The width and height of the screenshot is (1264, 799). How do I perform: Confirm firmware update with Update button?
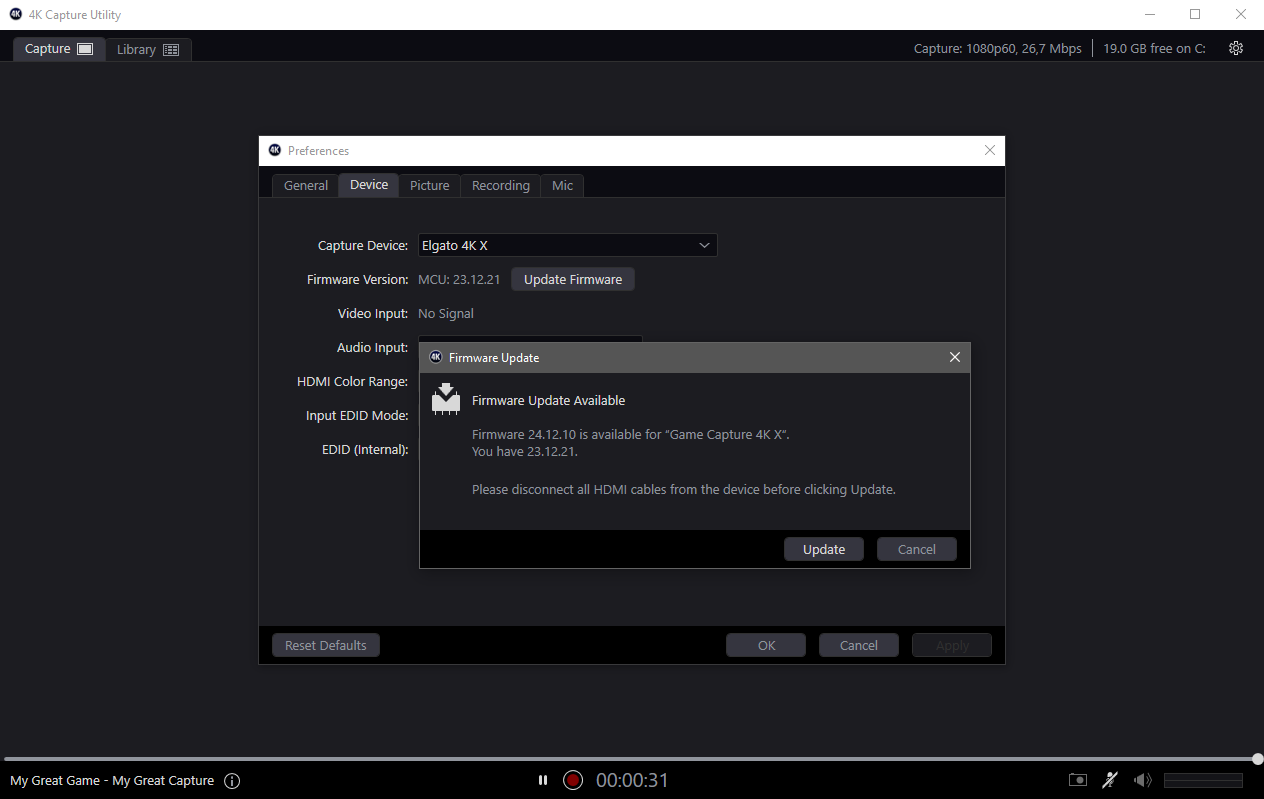824,549
